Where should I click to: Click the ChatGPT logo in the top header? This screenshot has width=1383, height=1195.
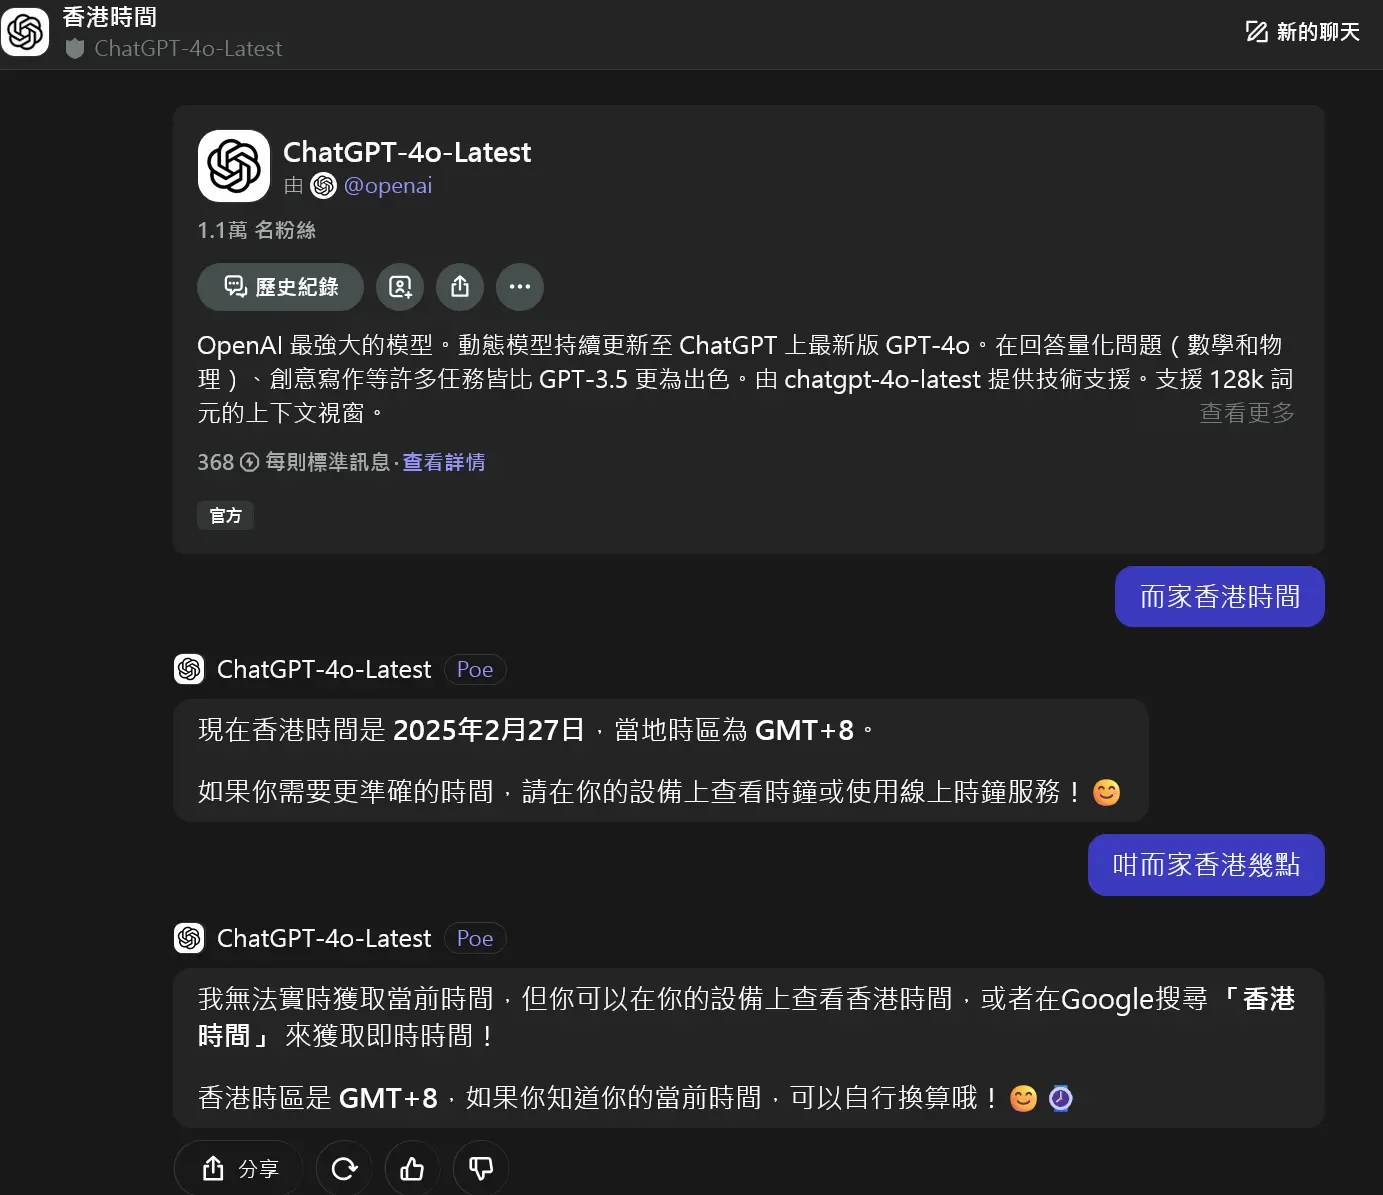tap(25, 31)
